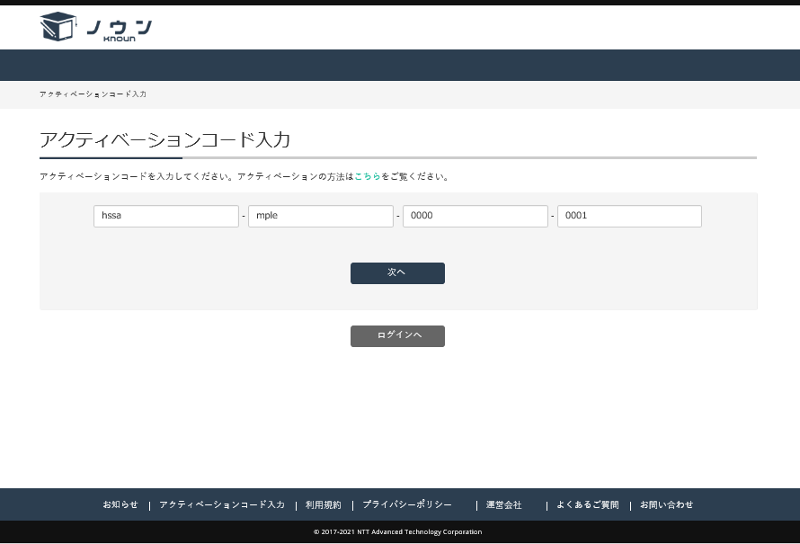Click the breadcrumb アクティベーションコード入力 text
The height and width of the screenshot is (544, 800).
[x=93, y=94]
